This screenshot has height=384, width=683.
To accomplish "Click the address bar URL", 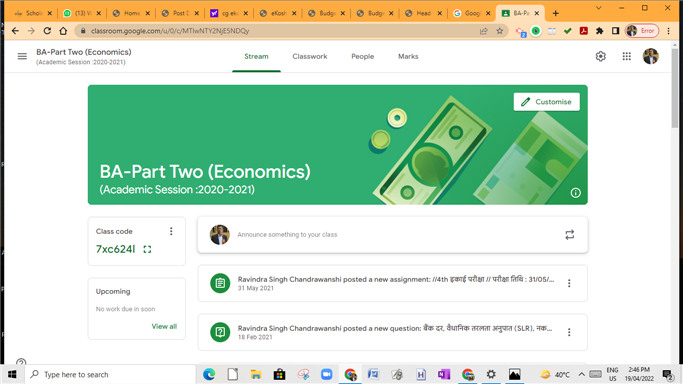I will click(x=170, y=31).
